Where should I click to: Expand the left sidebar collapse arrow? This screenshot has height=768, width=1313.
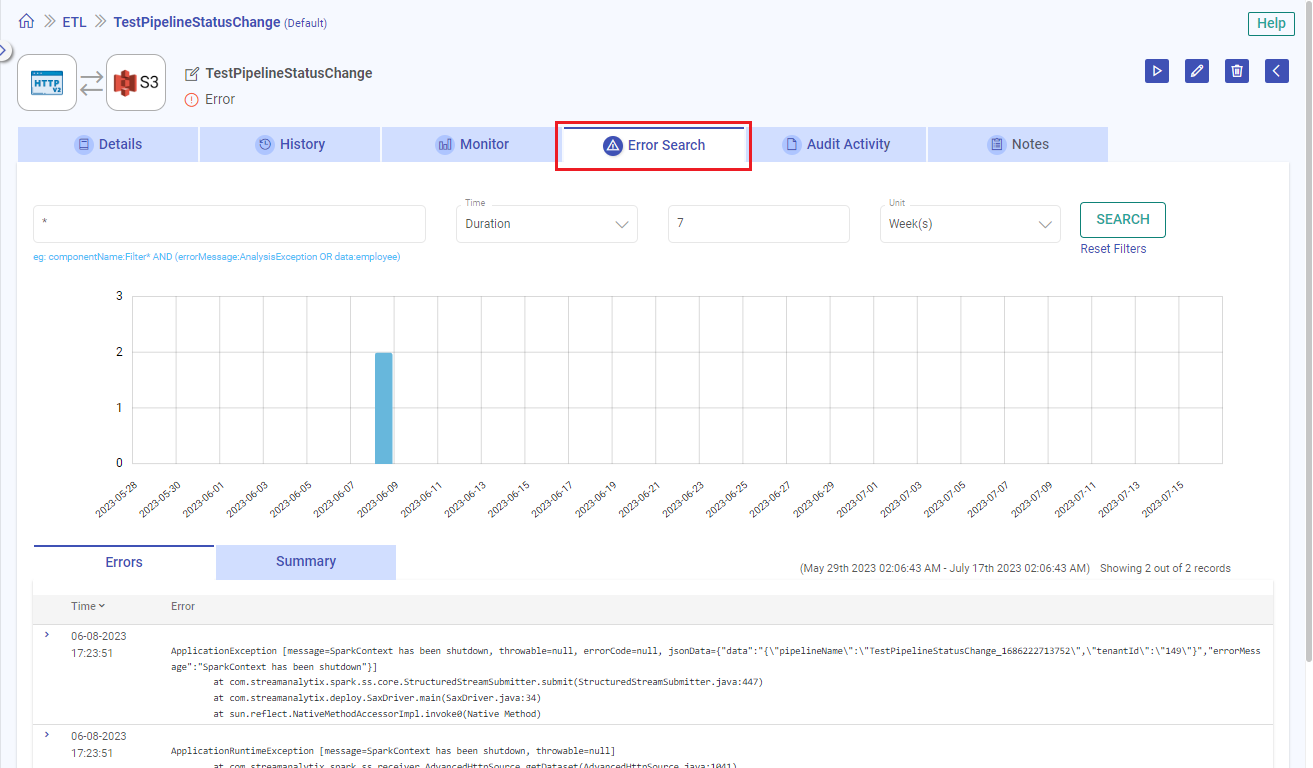coord(4,50)
